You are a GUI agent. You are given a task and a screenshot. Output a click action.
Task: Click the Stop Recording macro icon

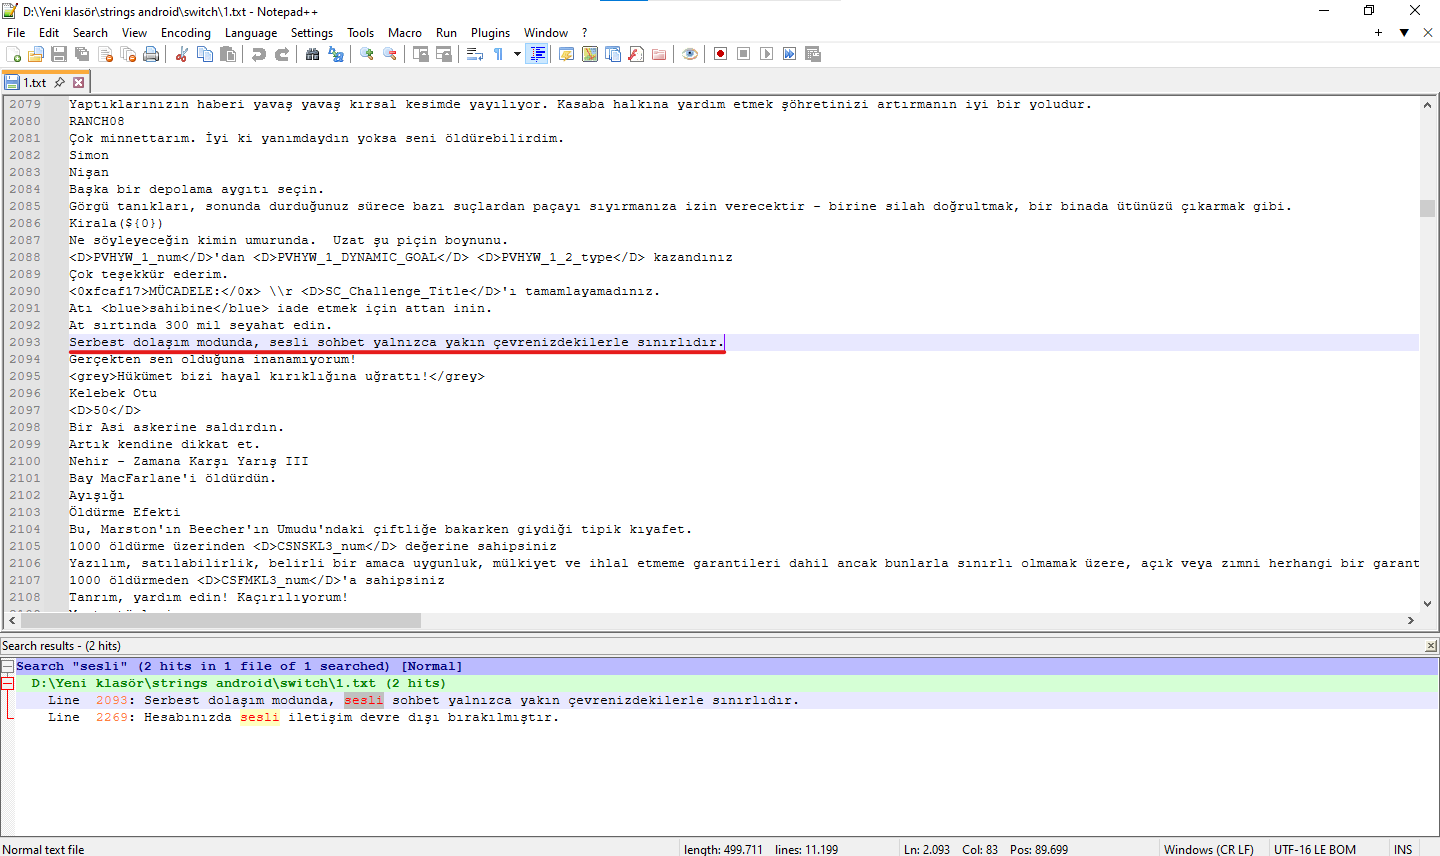coord(743,54)
